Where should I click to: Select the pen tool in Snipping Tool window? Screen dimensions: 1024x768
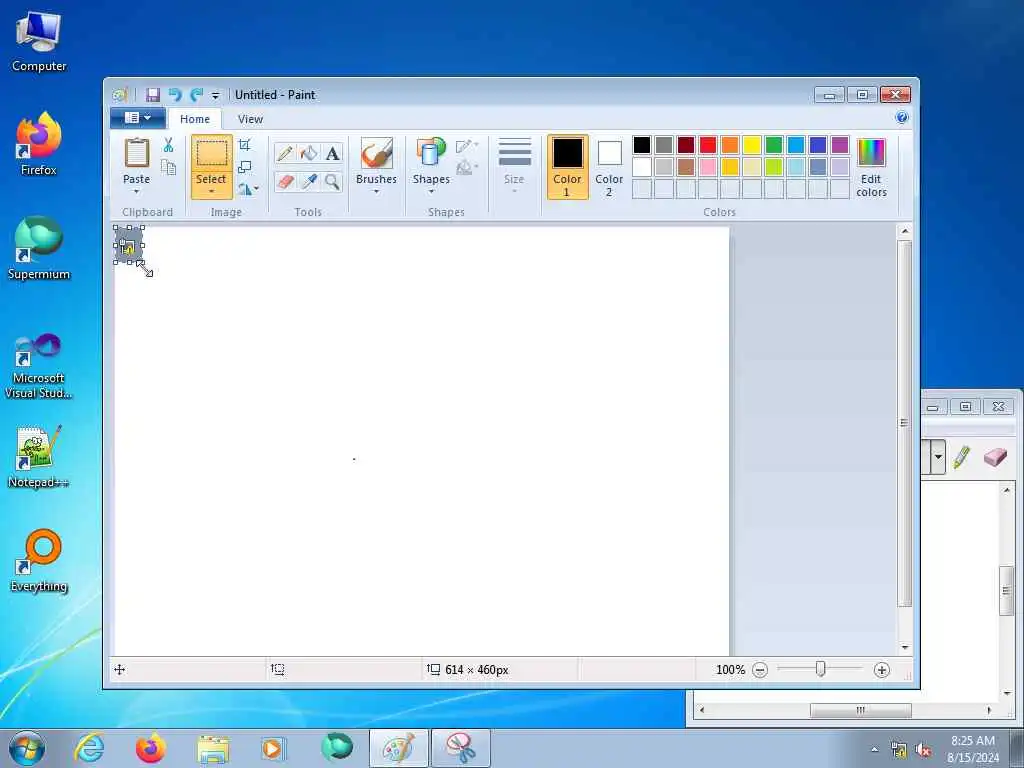point(961,456)
